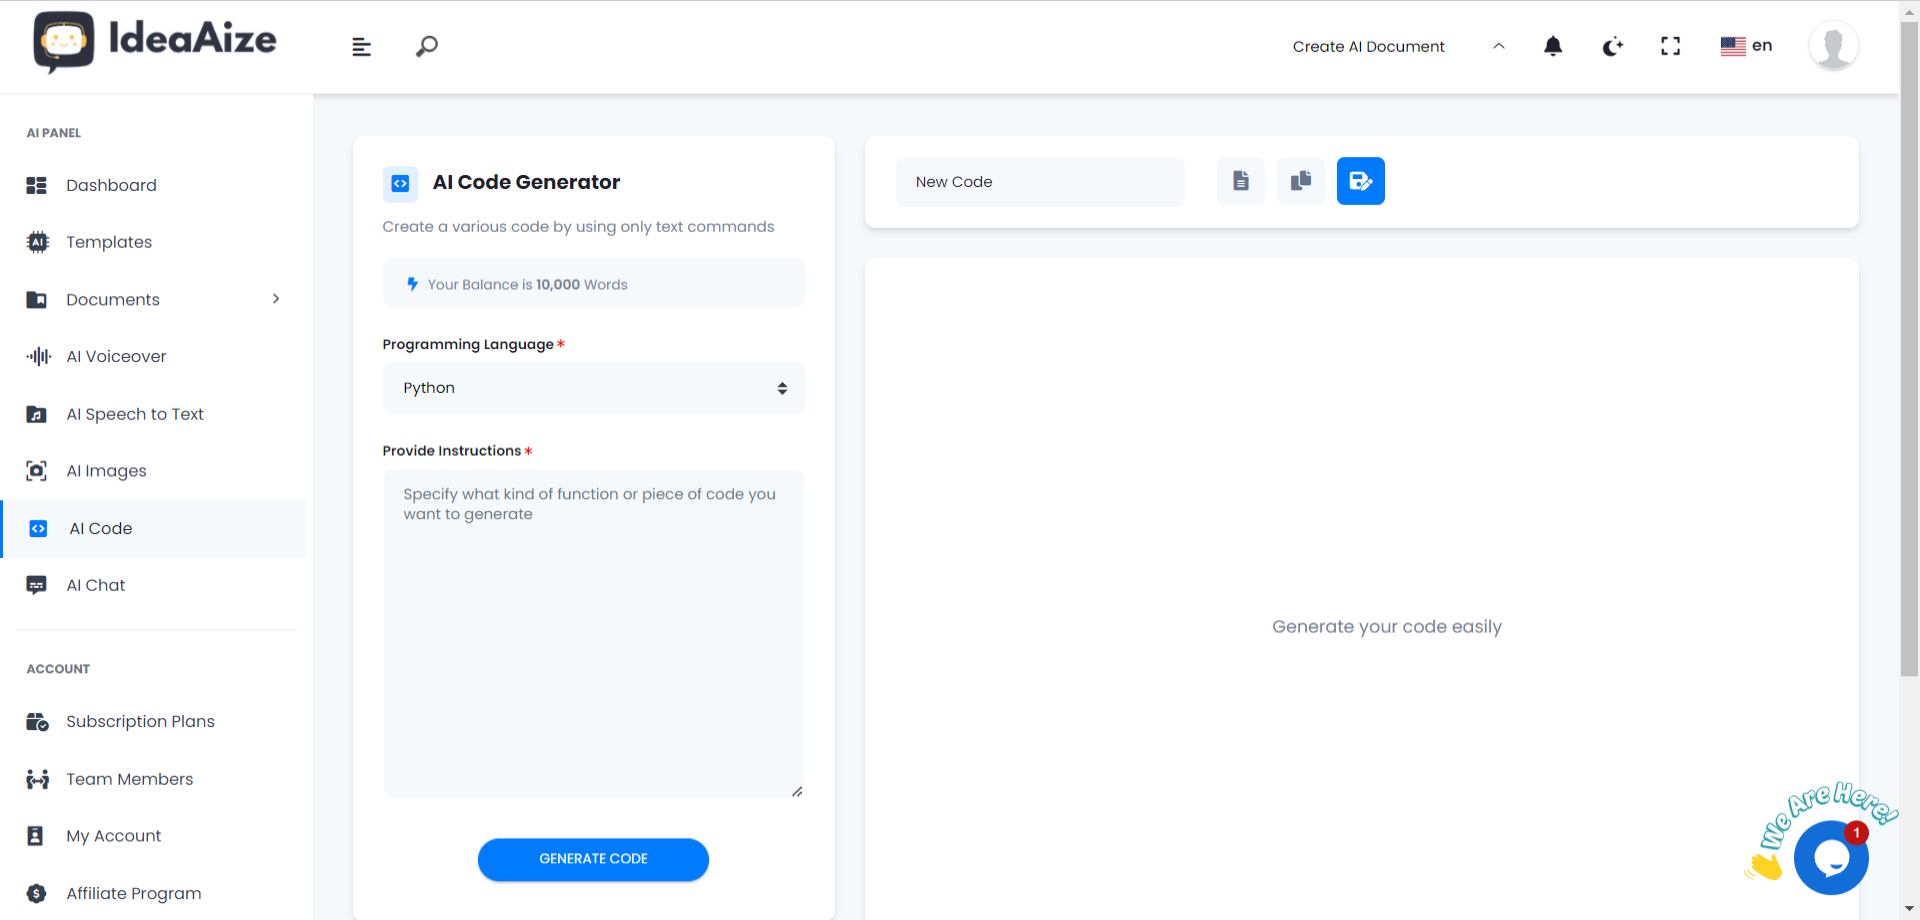Open the AI Images panel

[x=108, y=470]
